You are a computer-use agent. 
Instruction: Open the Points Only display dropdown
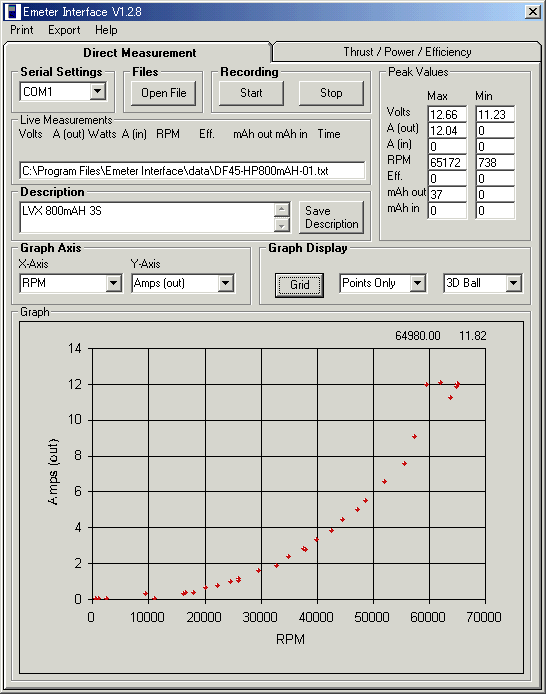(418, 283)
